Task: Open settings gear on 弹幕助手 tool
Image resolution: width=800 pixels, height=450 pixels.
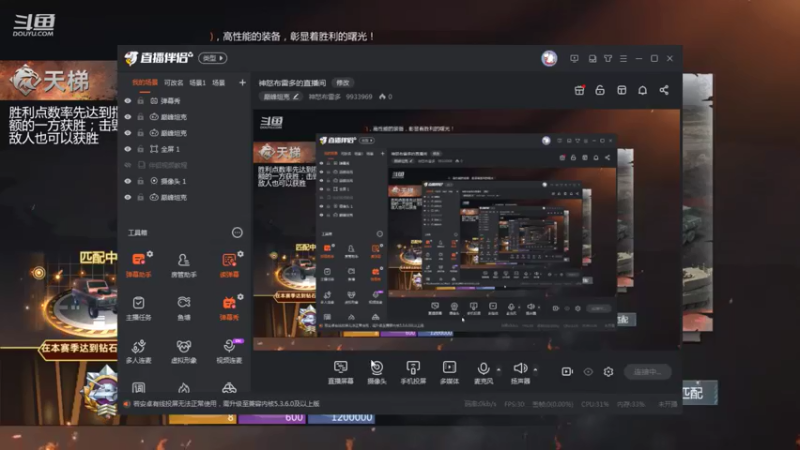Action: pos(149,254)
